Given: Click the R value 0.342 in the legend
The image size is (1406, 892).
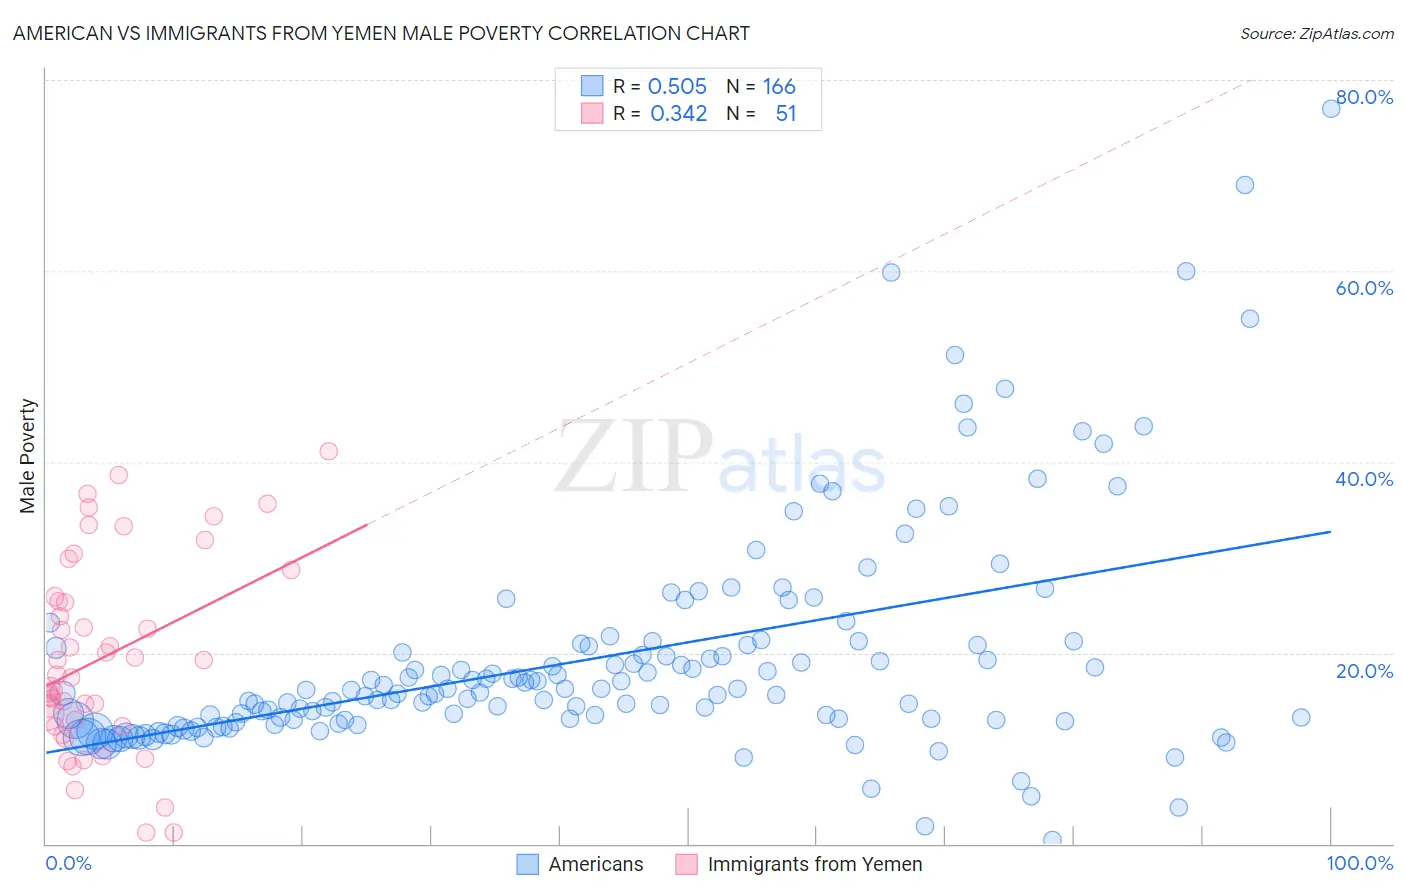Looking at the screenshot, I should coord(678,113).
